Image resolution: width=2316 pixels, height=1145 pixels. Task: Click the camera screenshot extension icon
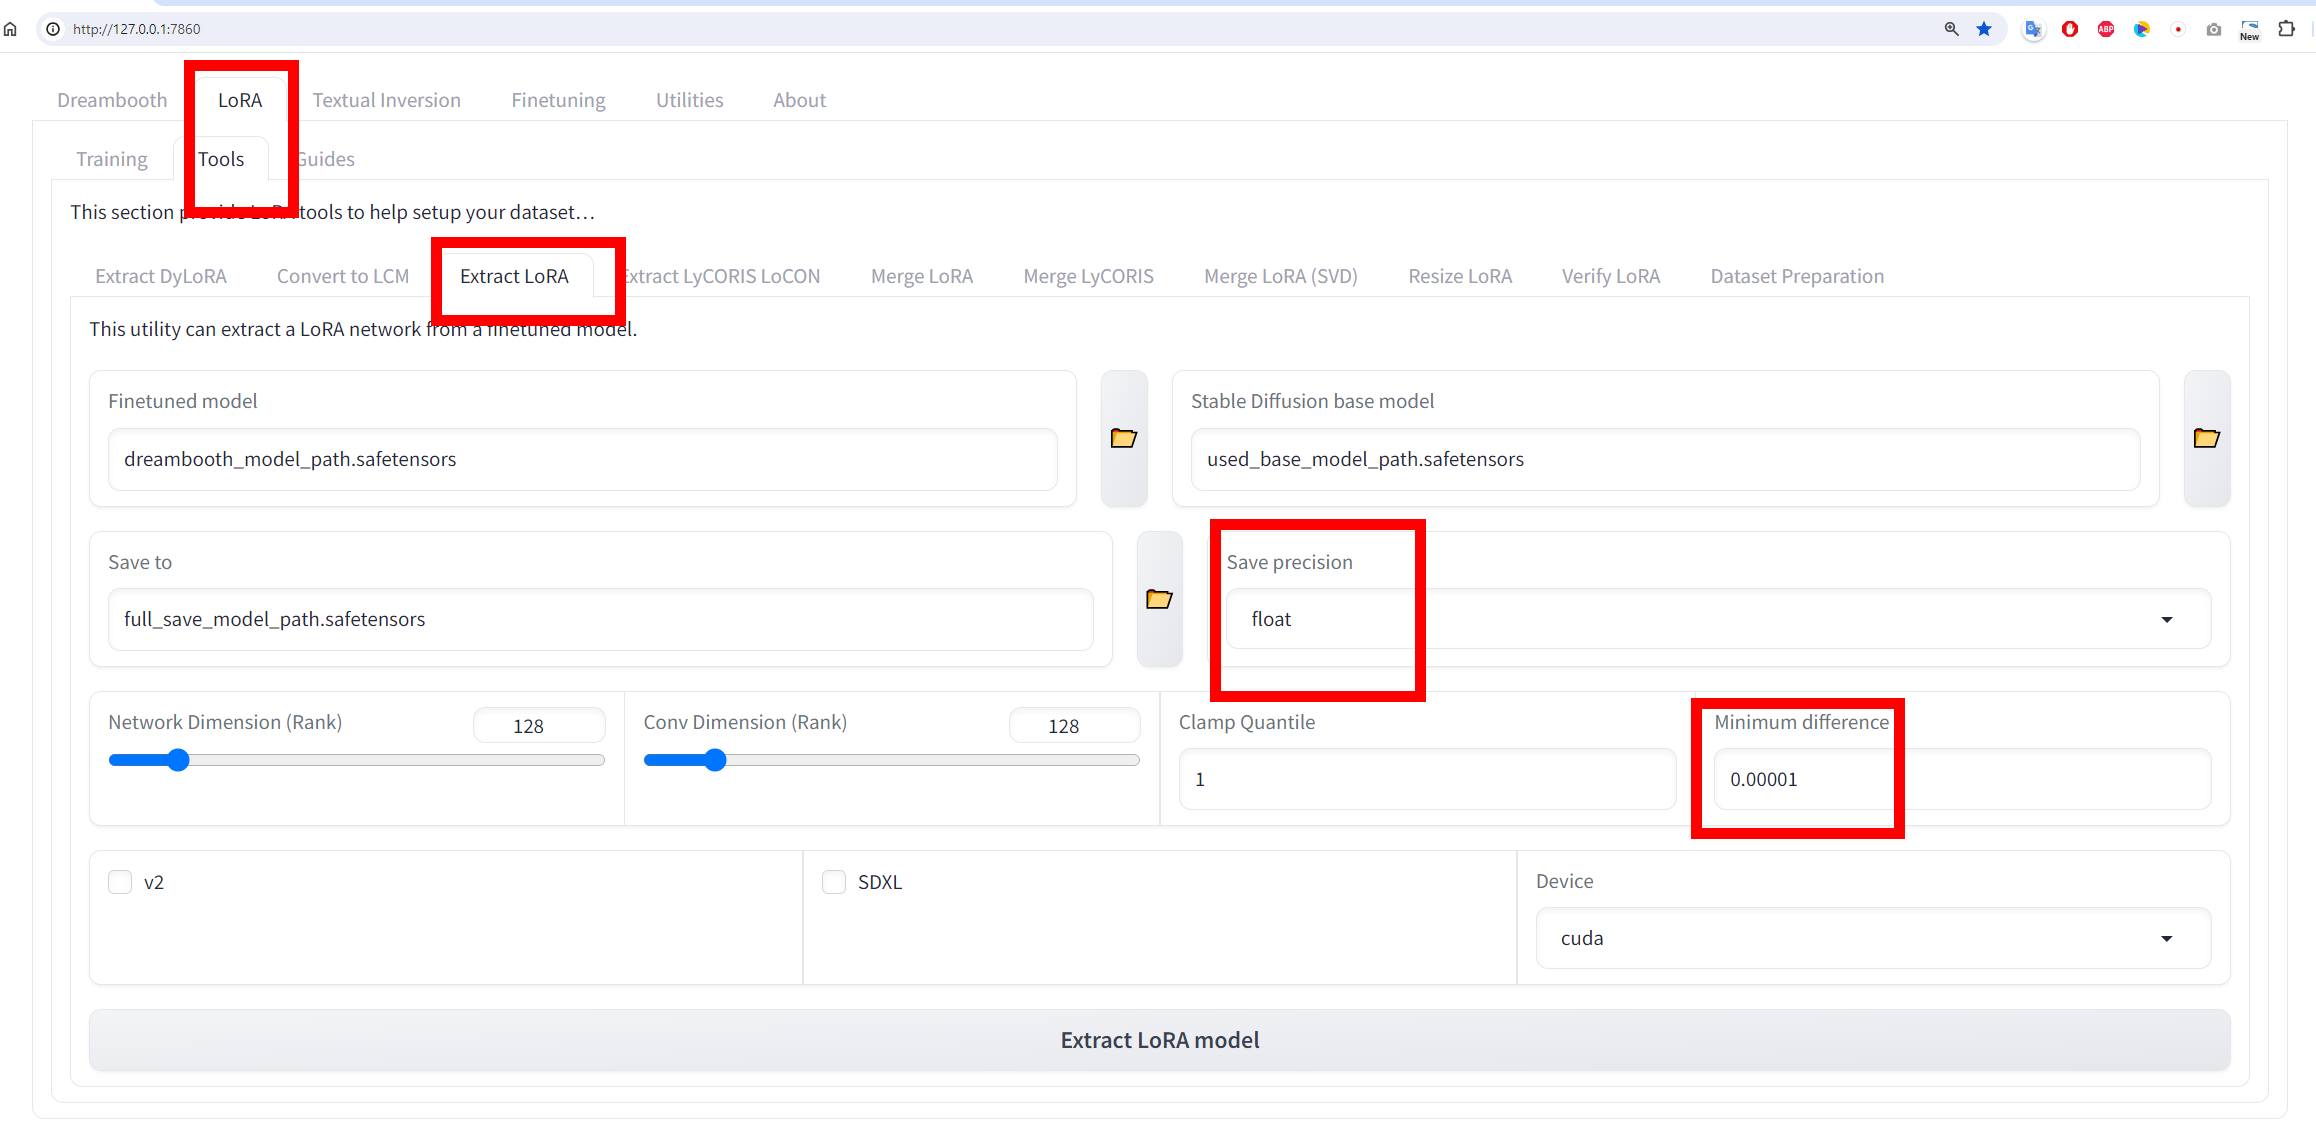pos(2214,29)
